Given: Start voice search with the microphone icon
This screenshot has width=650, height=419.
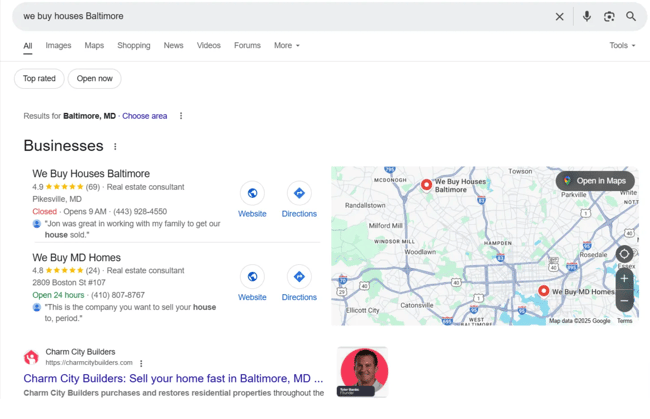Looking at the screenshot, I should tap(587, 17).
